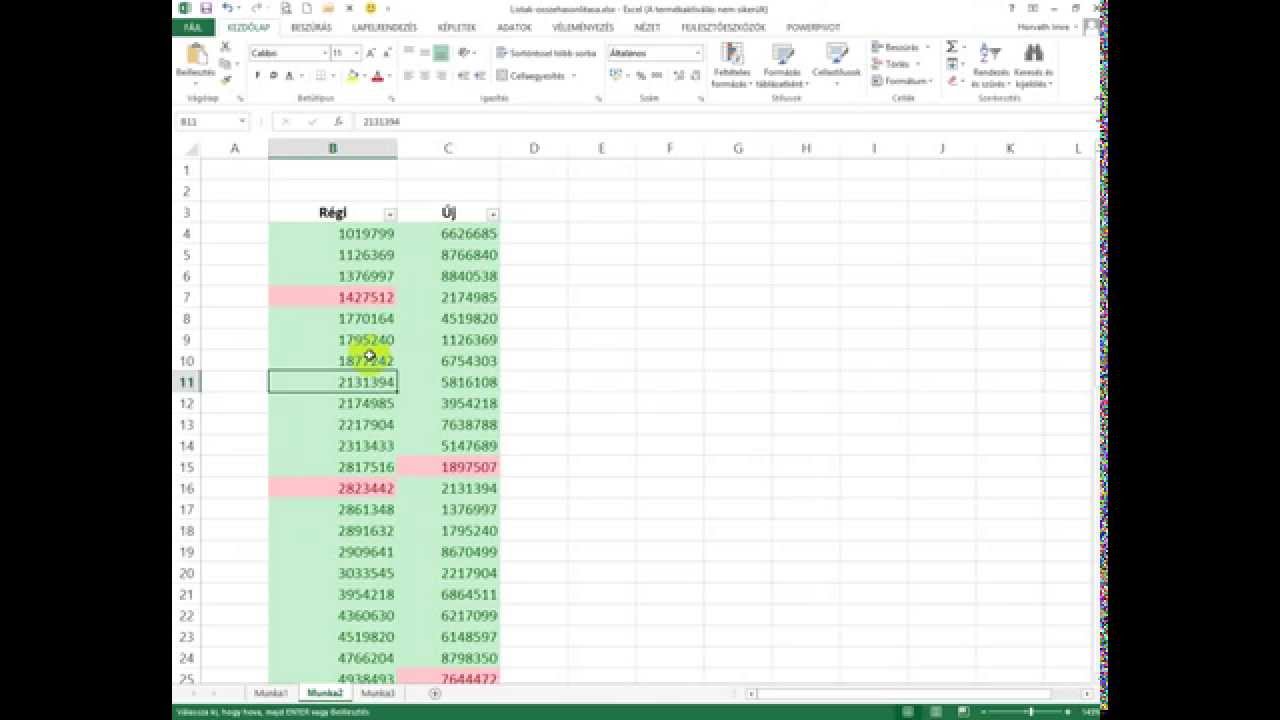This screenshot has height=720, width=1280.
Task: Click the Format (Formátum) cells button
Action: coord(901,81)
